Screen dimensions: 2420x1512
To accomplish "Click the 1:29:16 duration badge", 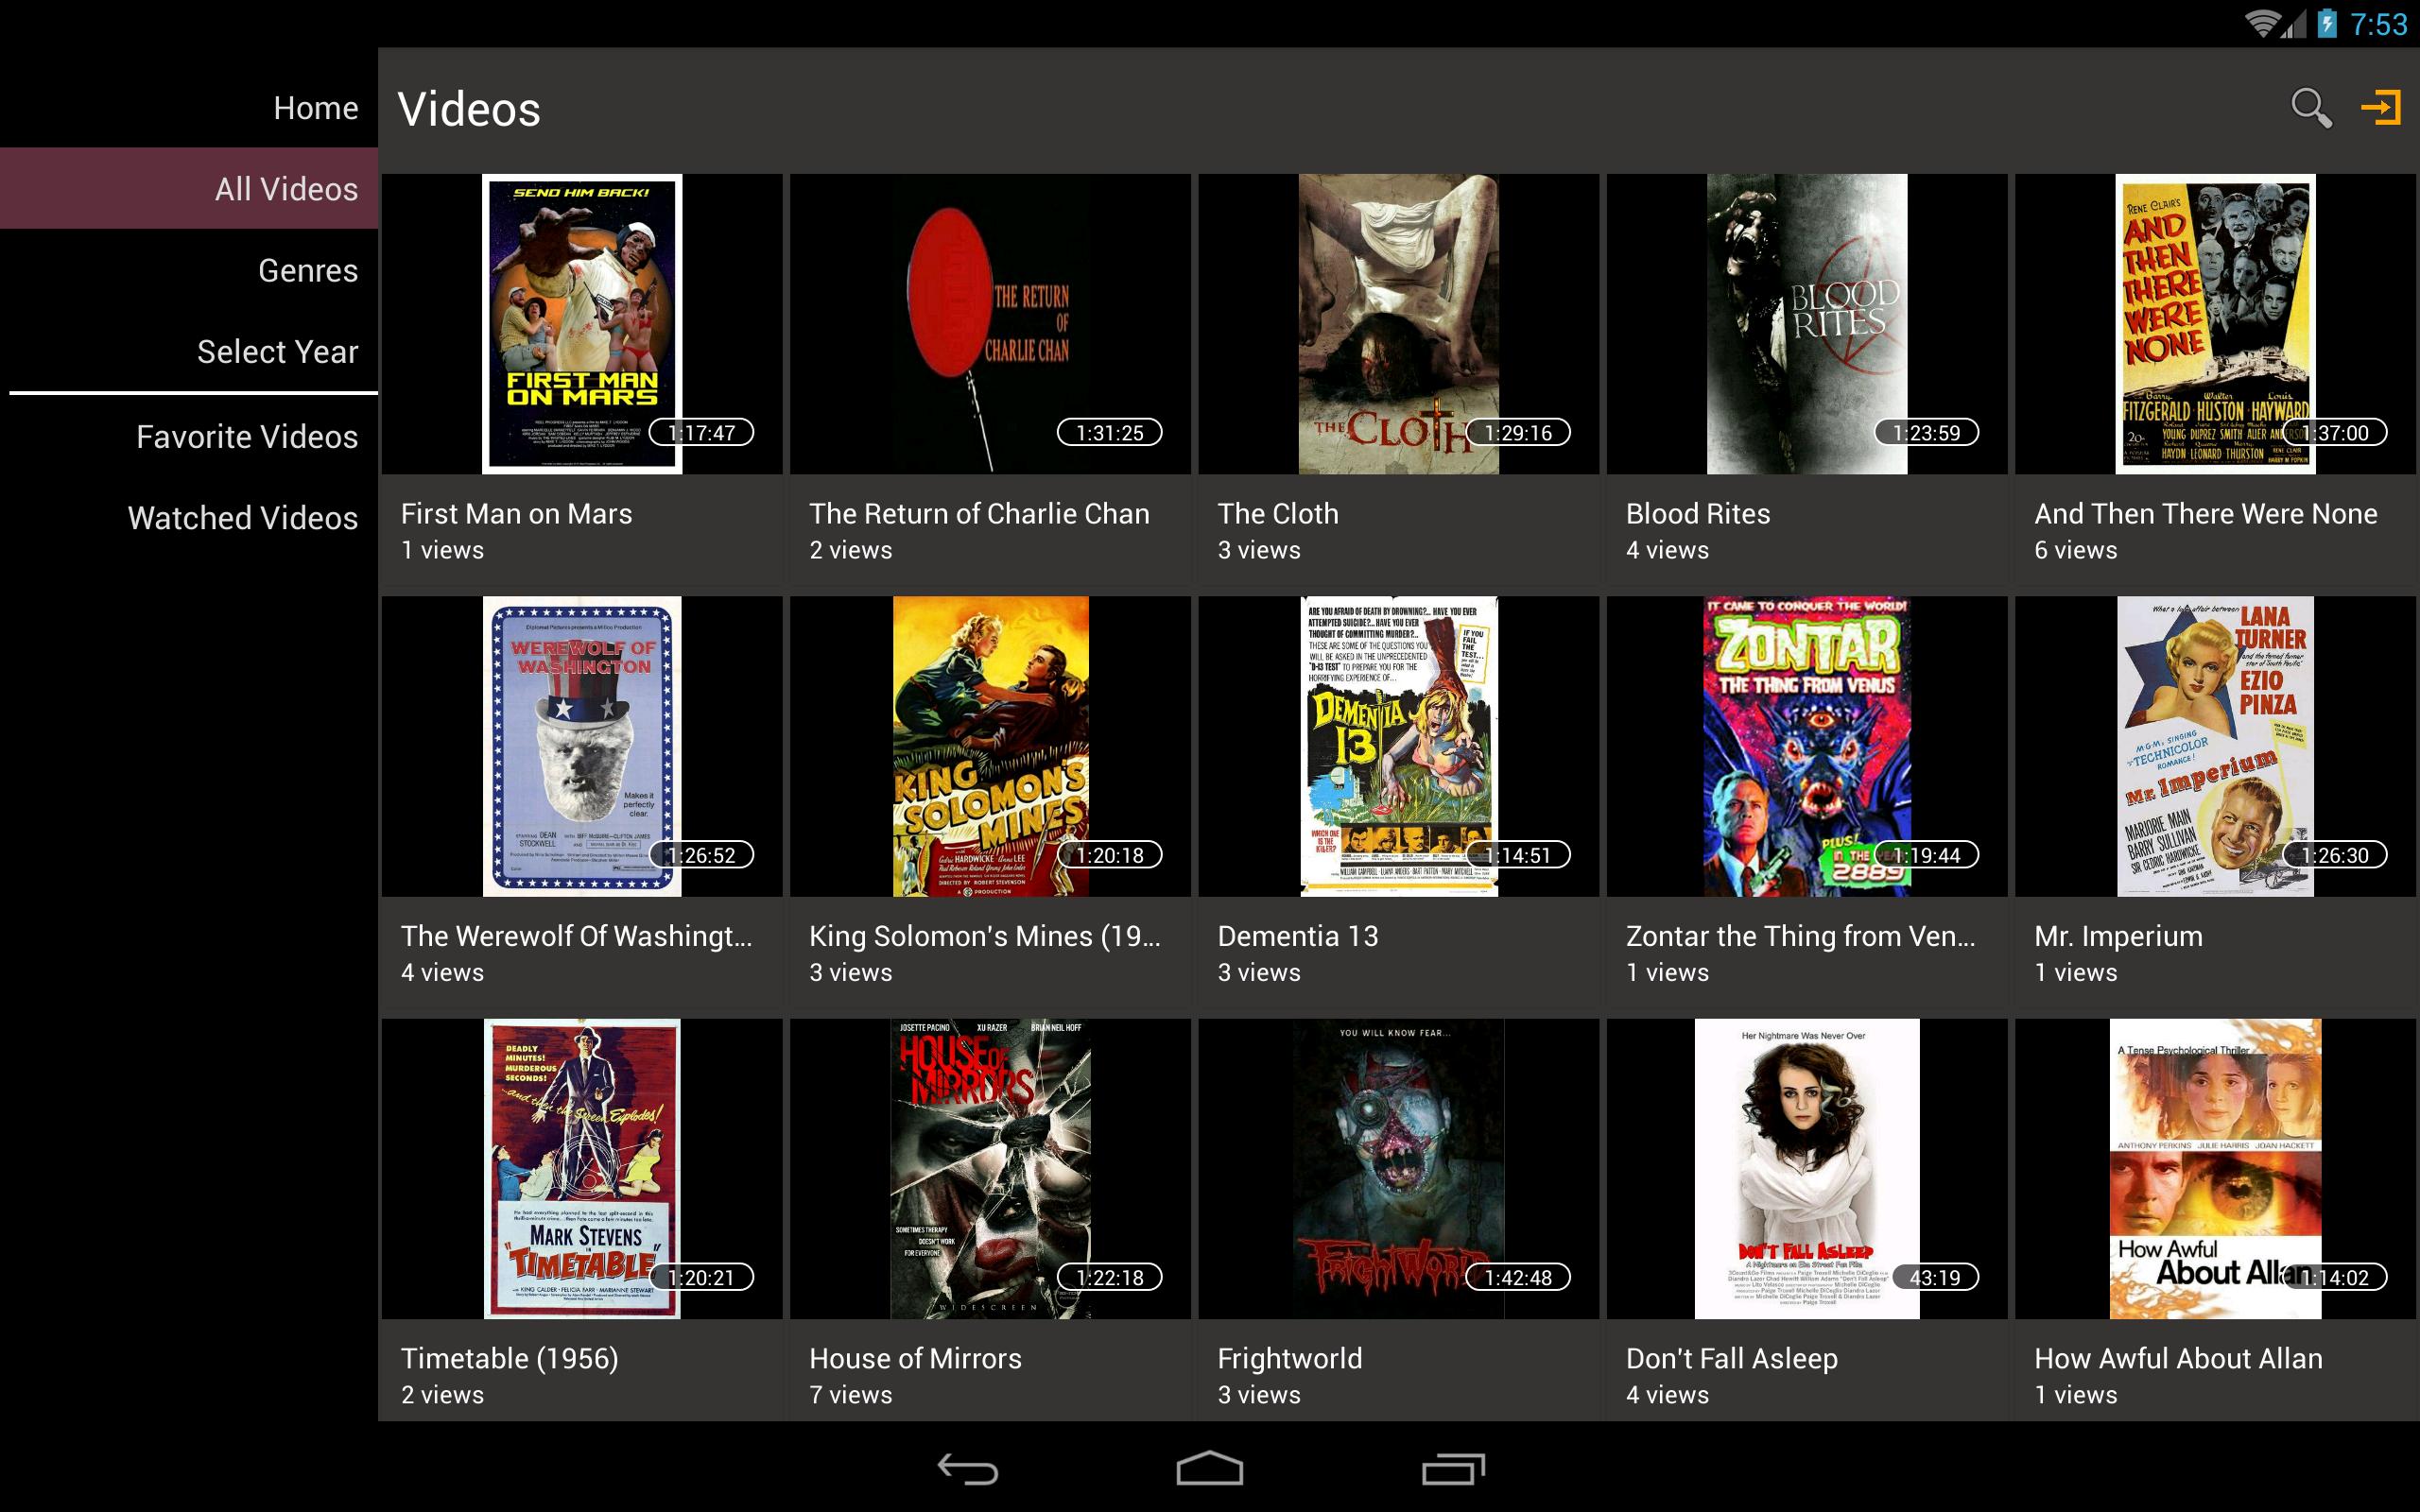I will click(x=1518, y=432).
